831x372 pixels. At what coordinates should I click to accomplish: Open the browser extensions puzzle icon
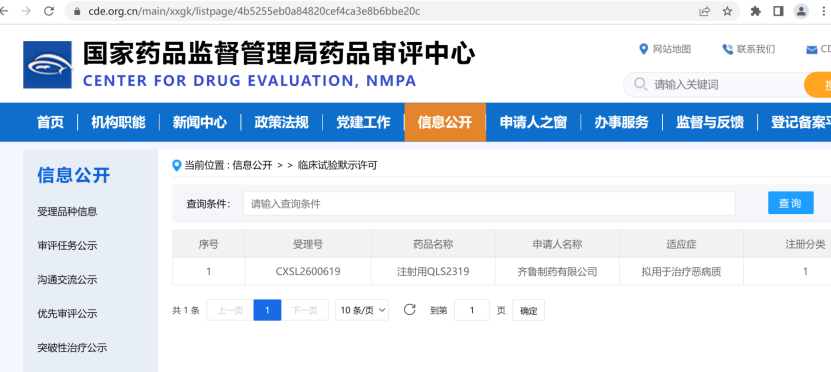tap(756, 11)
